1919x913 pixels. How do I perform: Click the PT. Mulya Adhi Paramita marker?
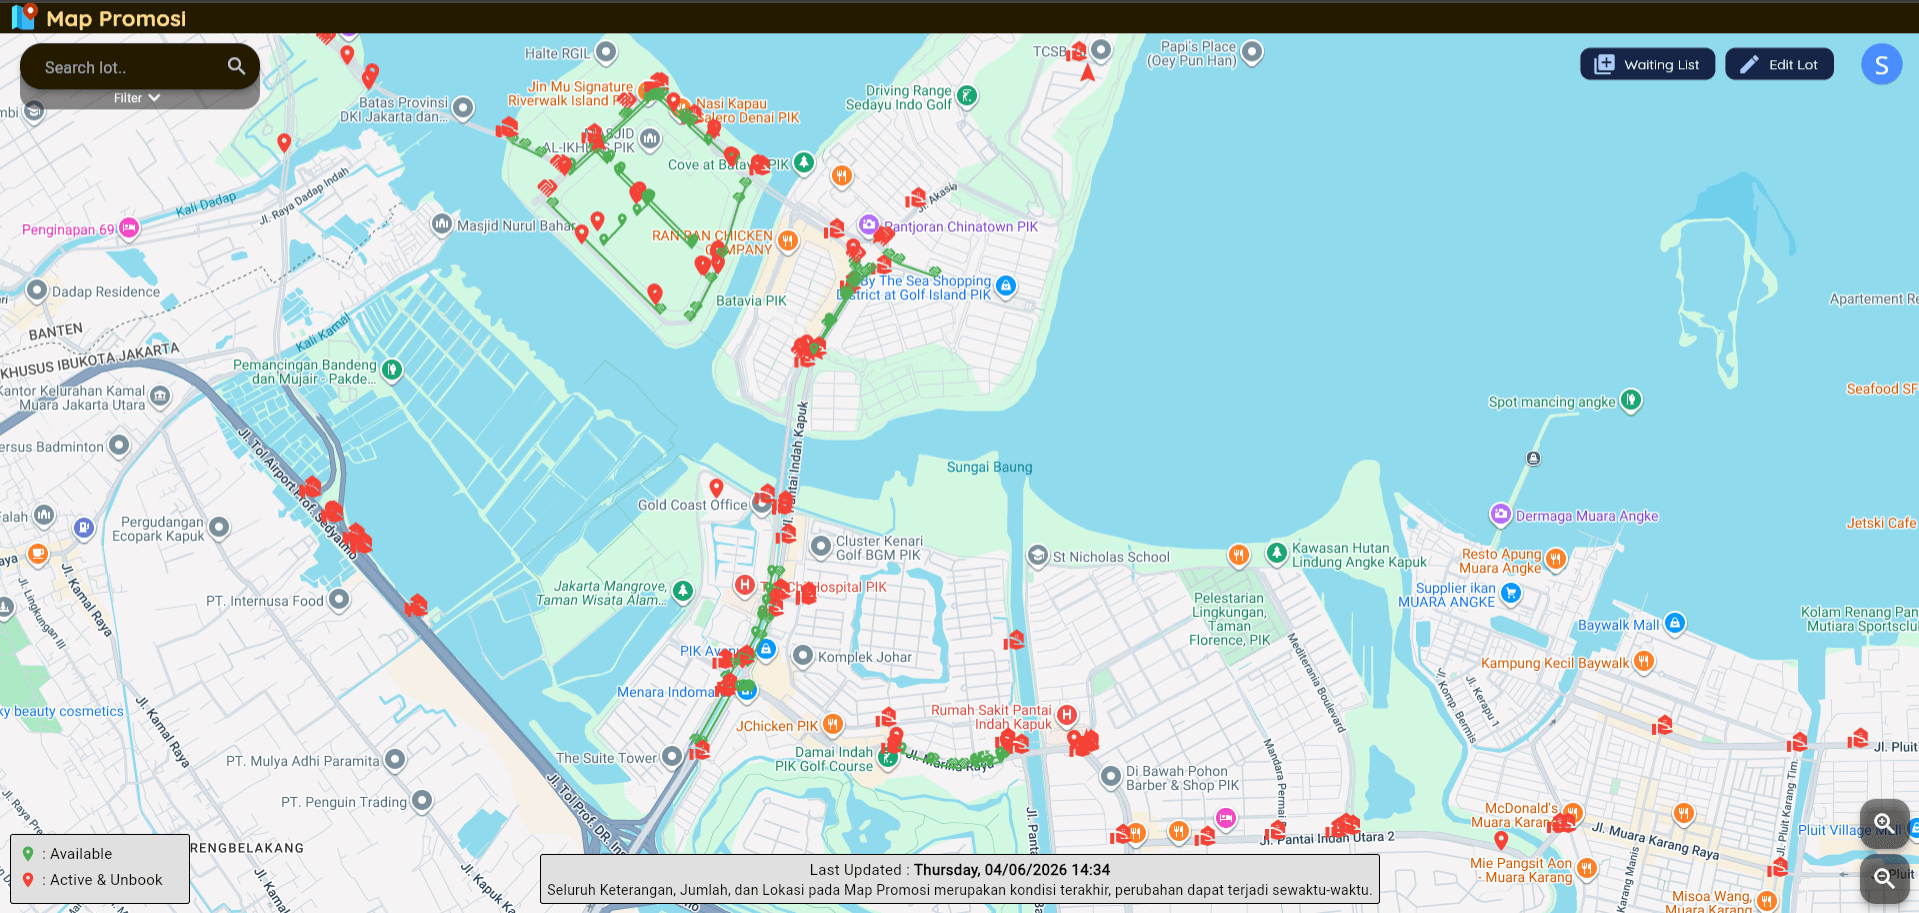tap(395, 760)
